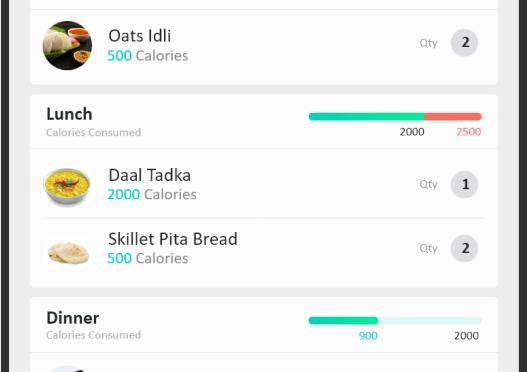Tap 500 Calories under Oats Idli
527x372 pixels.
pos(148,56)
